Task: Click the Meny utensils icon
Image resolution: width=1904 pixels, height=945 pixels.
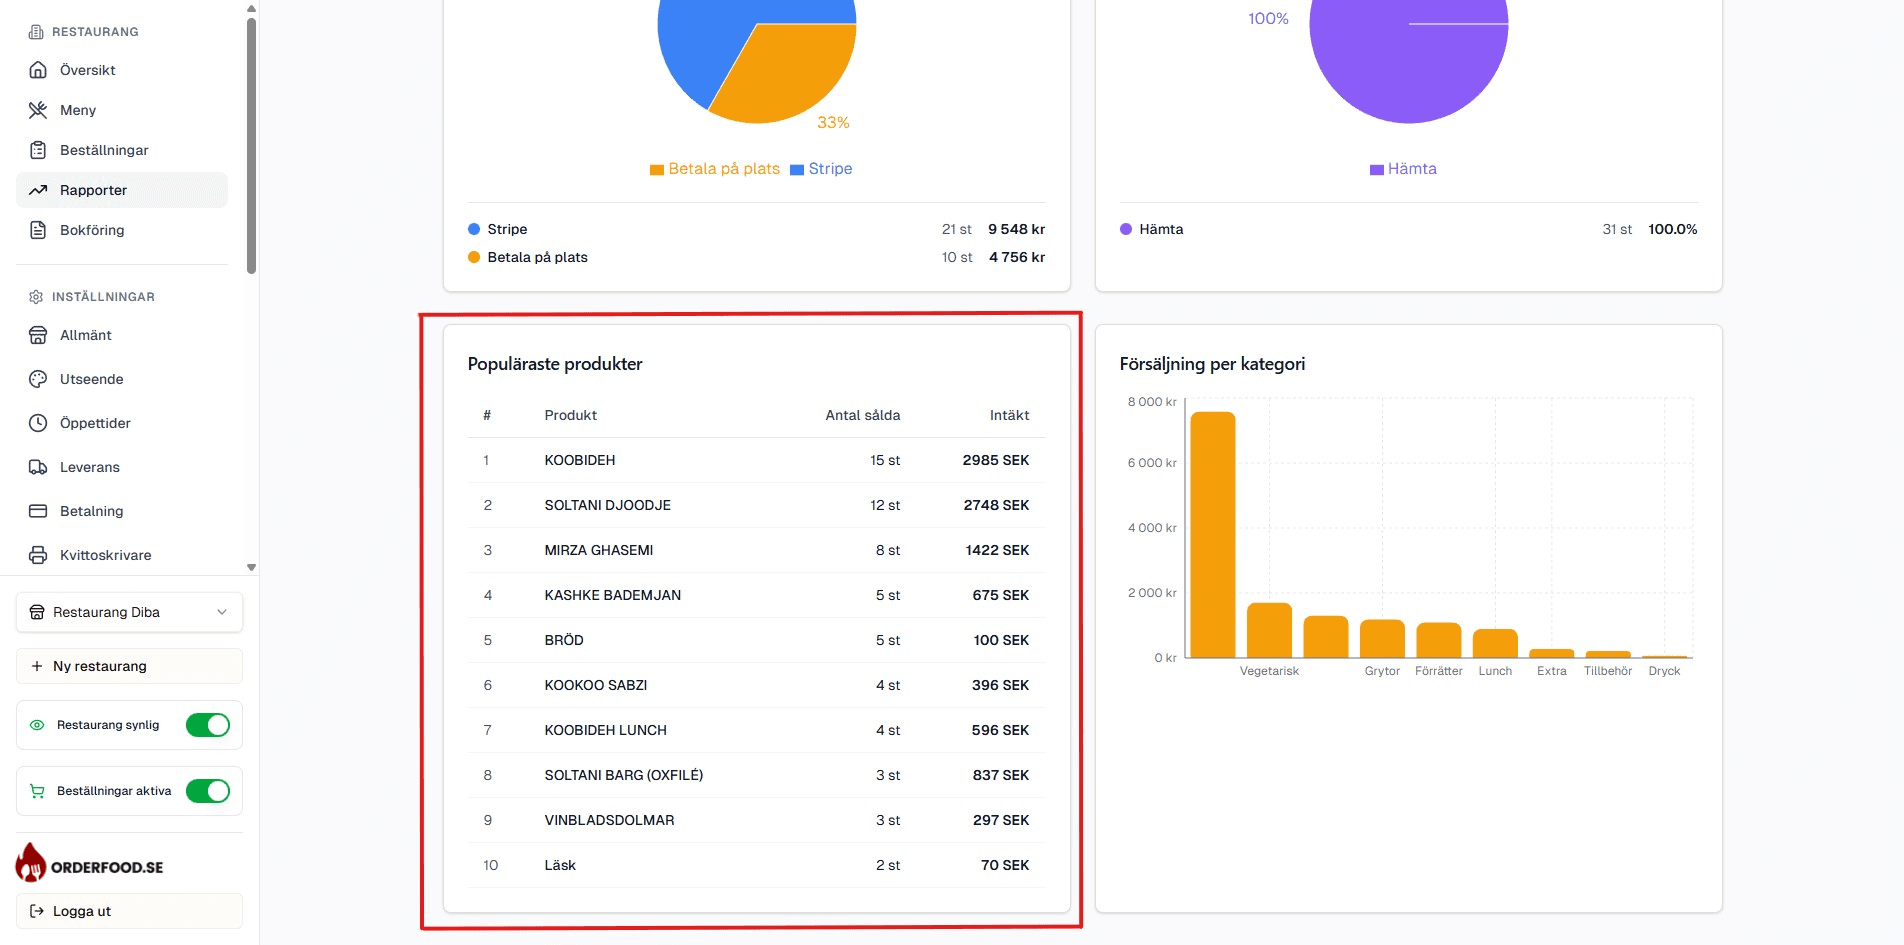Action: pyautogui.click(x=37, y=110)
